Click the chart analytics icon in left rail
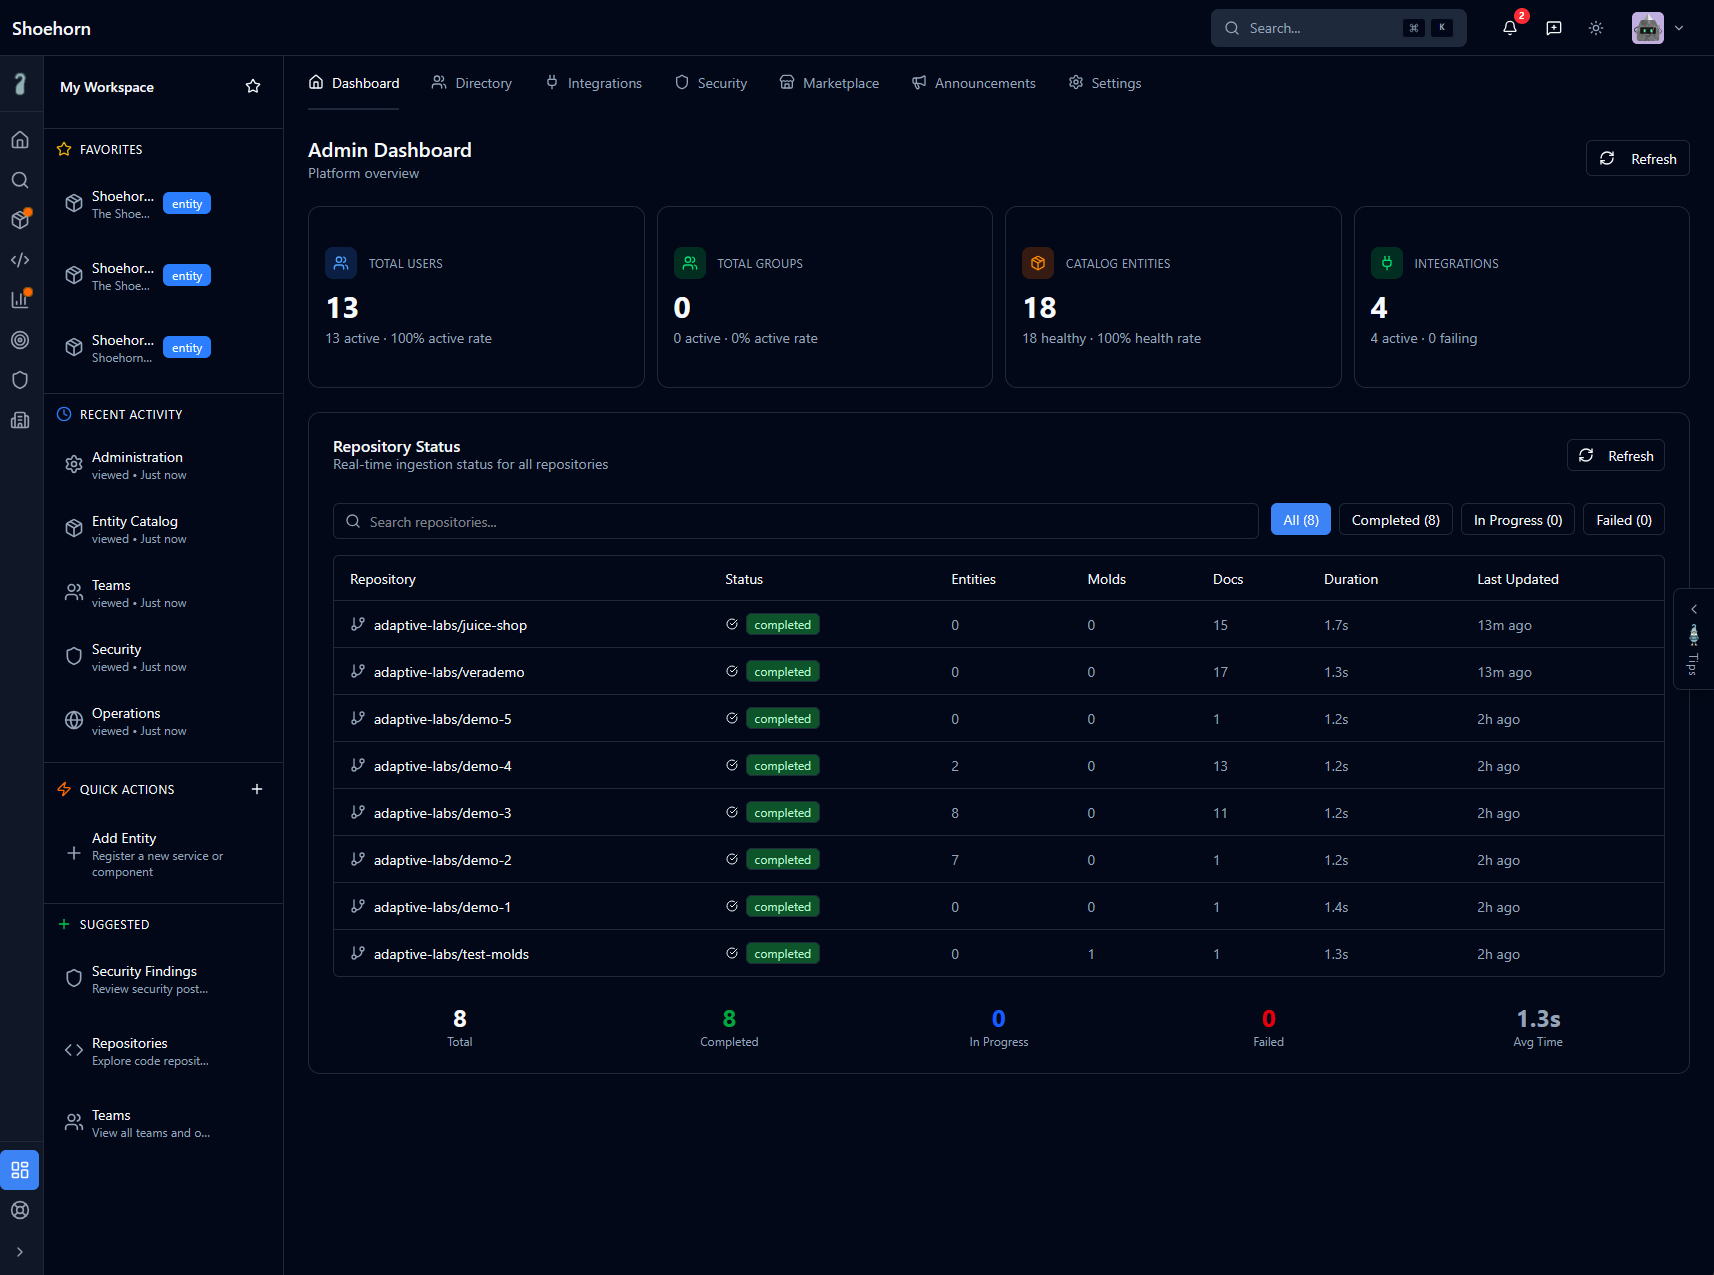 pyautogui.click(x=20, y=300)
